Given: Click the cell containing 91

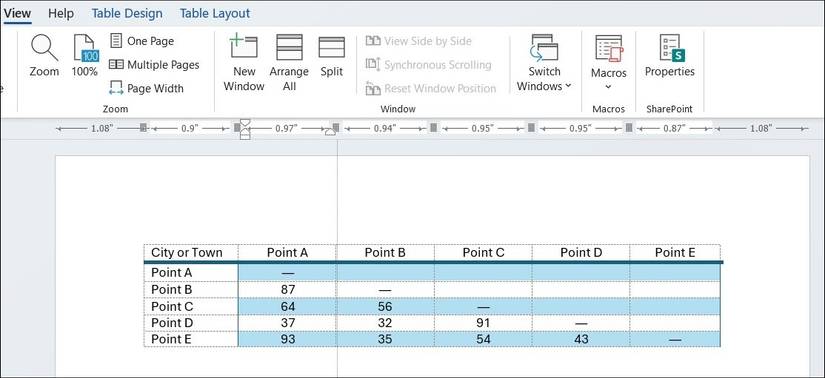Looking at the screenshot, I should (x=483, y=323).
